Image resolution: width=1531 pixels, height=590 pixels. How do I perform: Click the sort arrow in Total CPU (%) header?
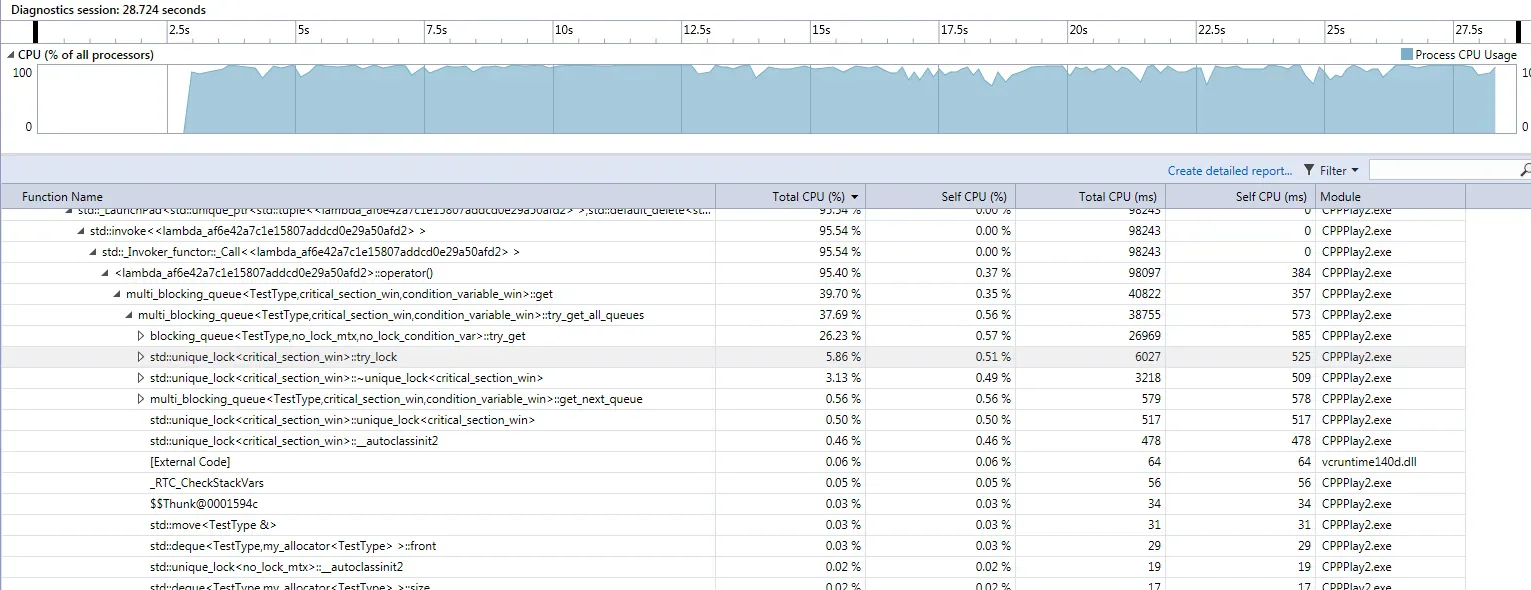[855, 197]
